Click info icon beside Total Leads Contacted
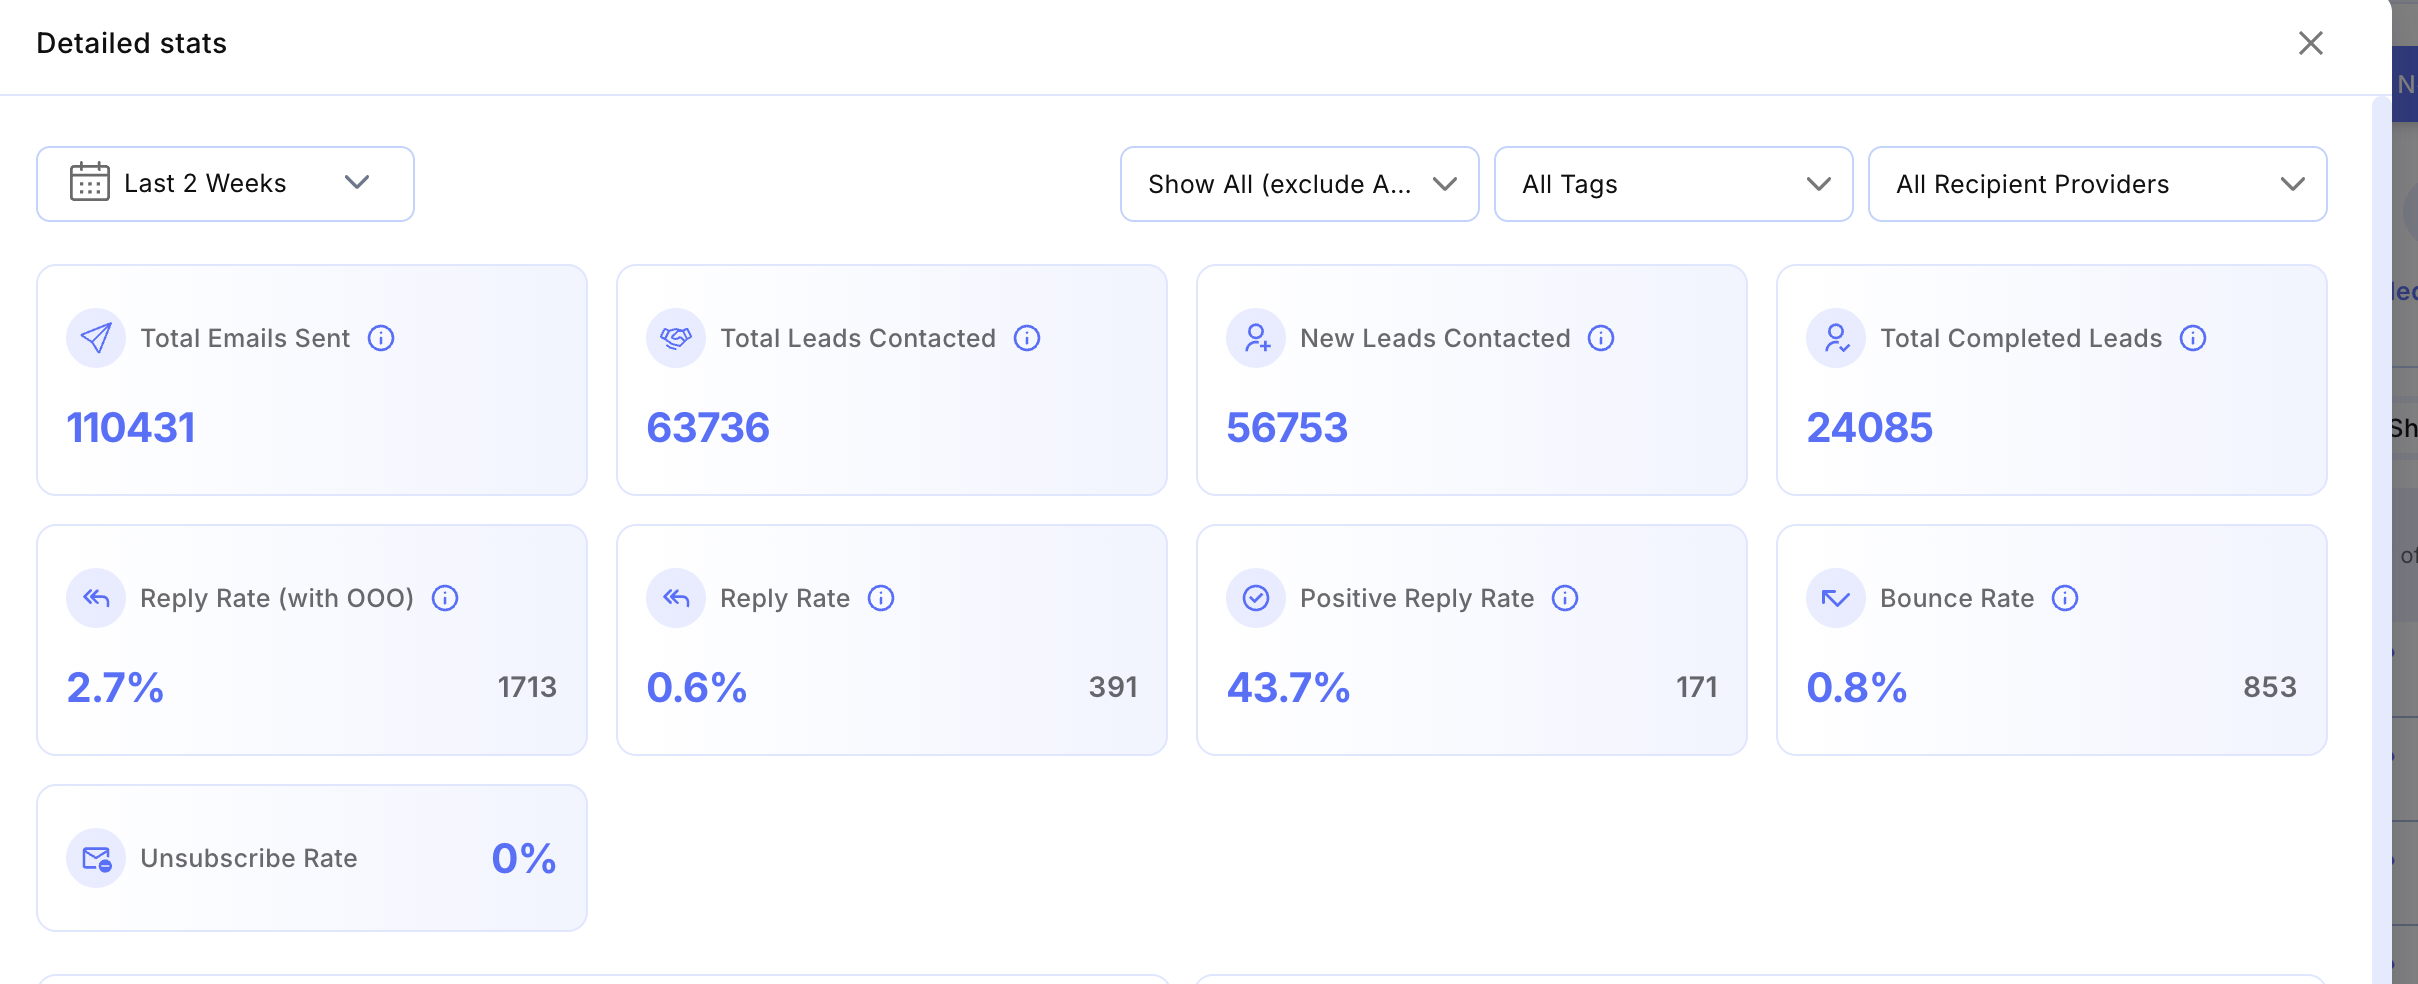The image size is (2418, 984). tap(1027, 338)
